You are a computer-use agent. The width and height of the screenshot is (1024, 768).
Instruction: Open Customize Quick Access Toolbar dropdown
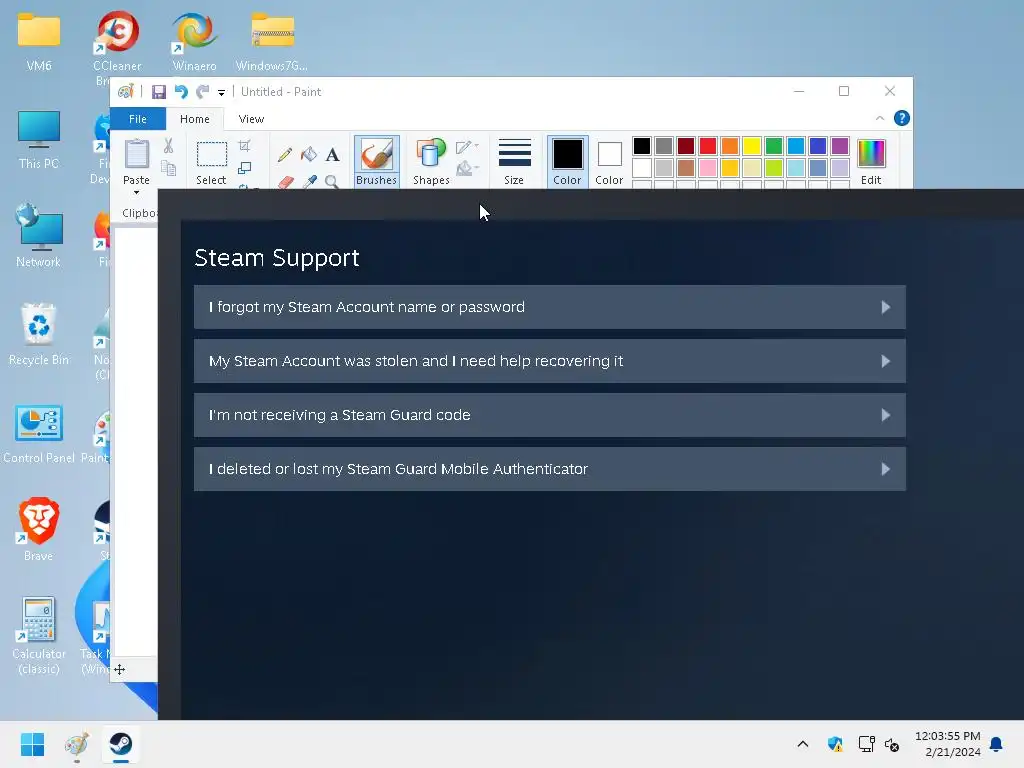pos(221,93)
